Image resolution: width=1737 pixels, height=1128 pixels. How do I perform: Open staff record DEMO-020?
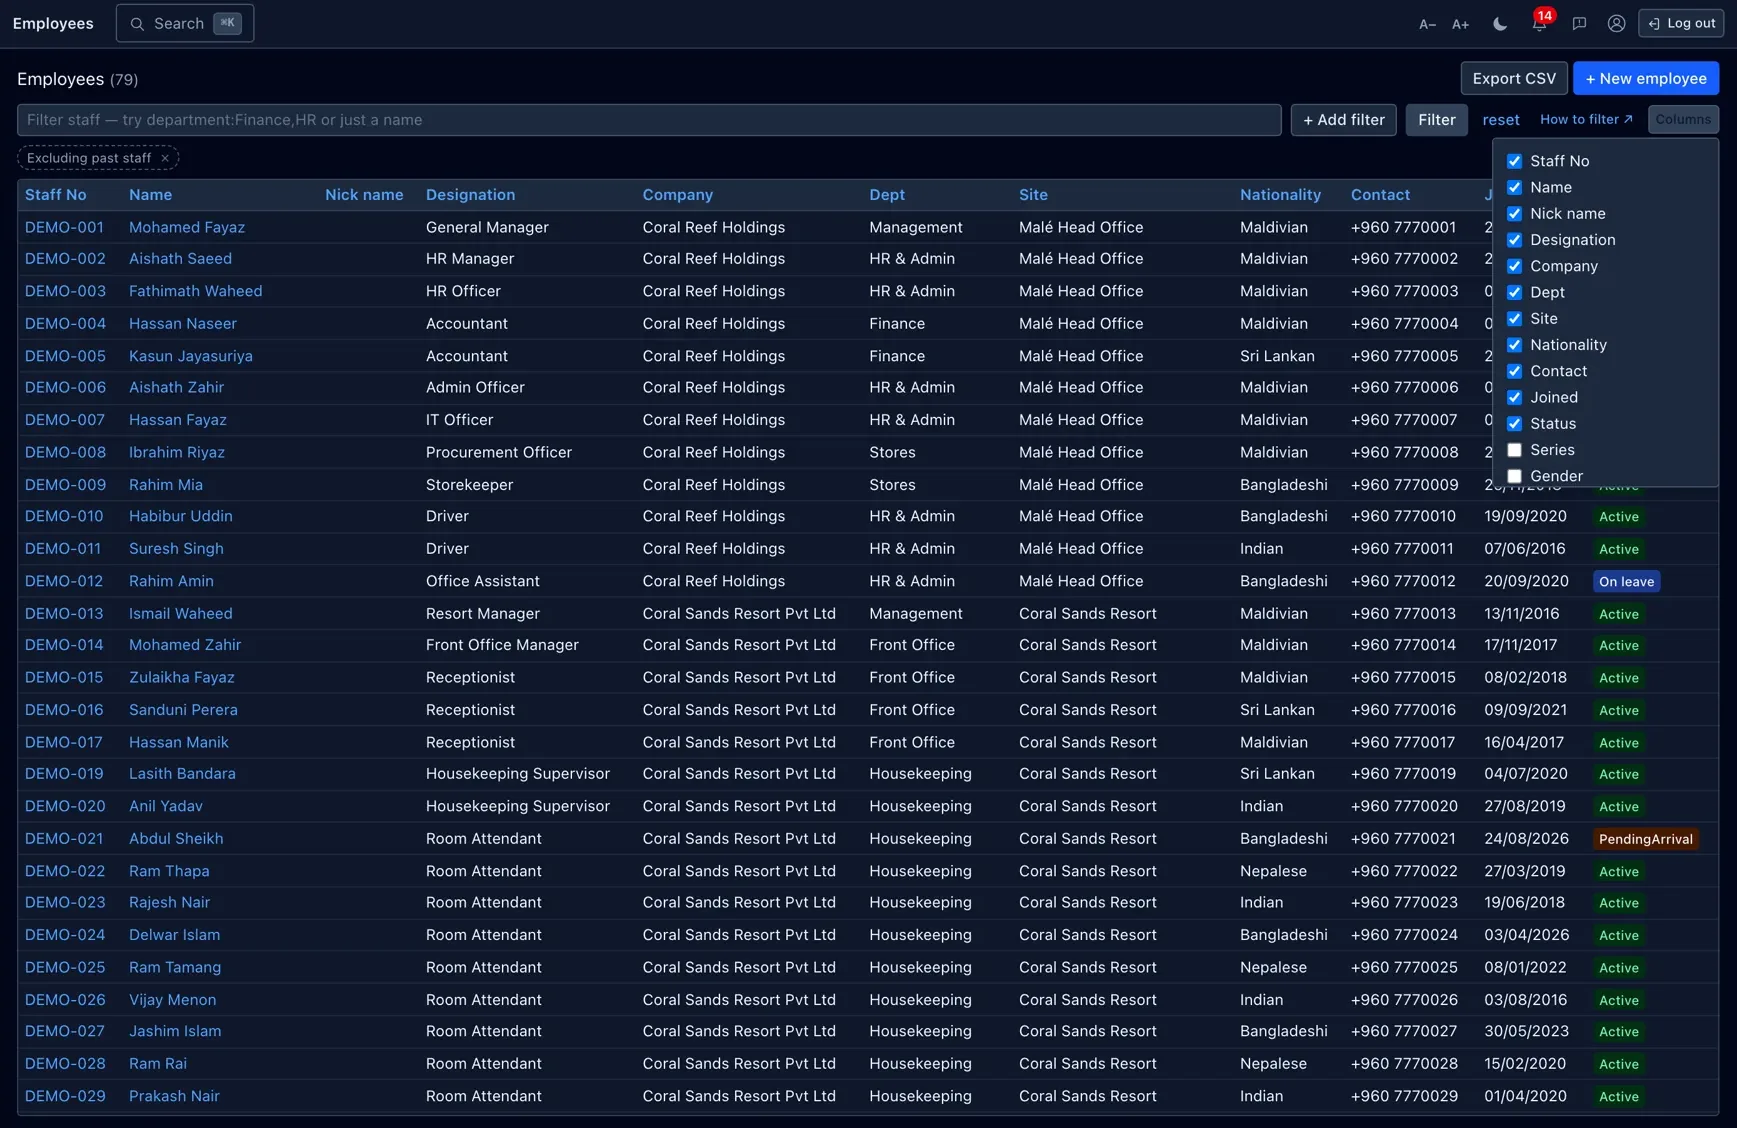click(65, 806)
